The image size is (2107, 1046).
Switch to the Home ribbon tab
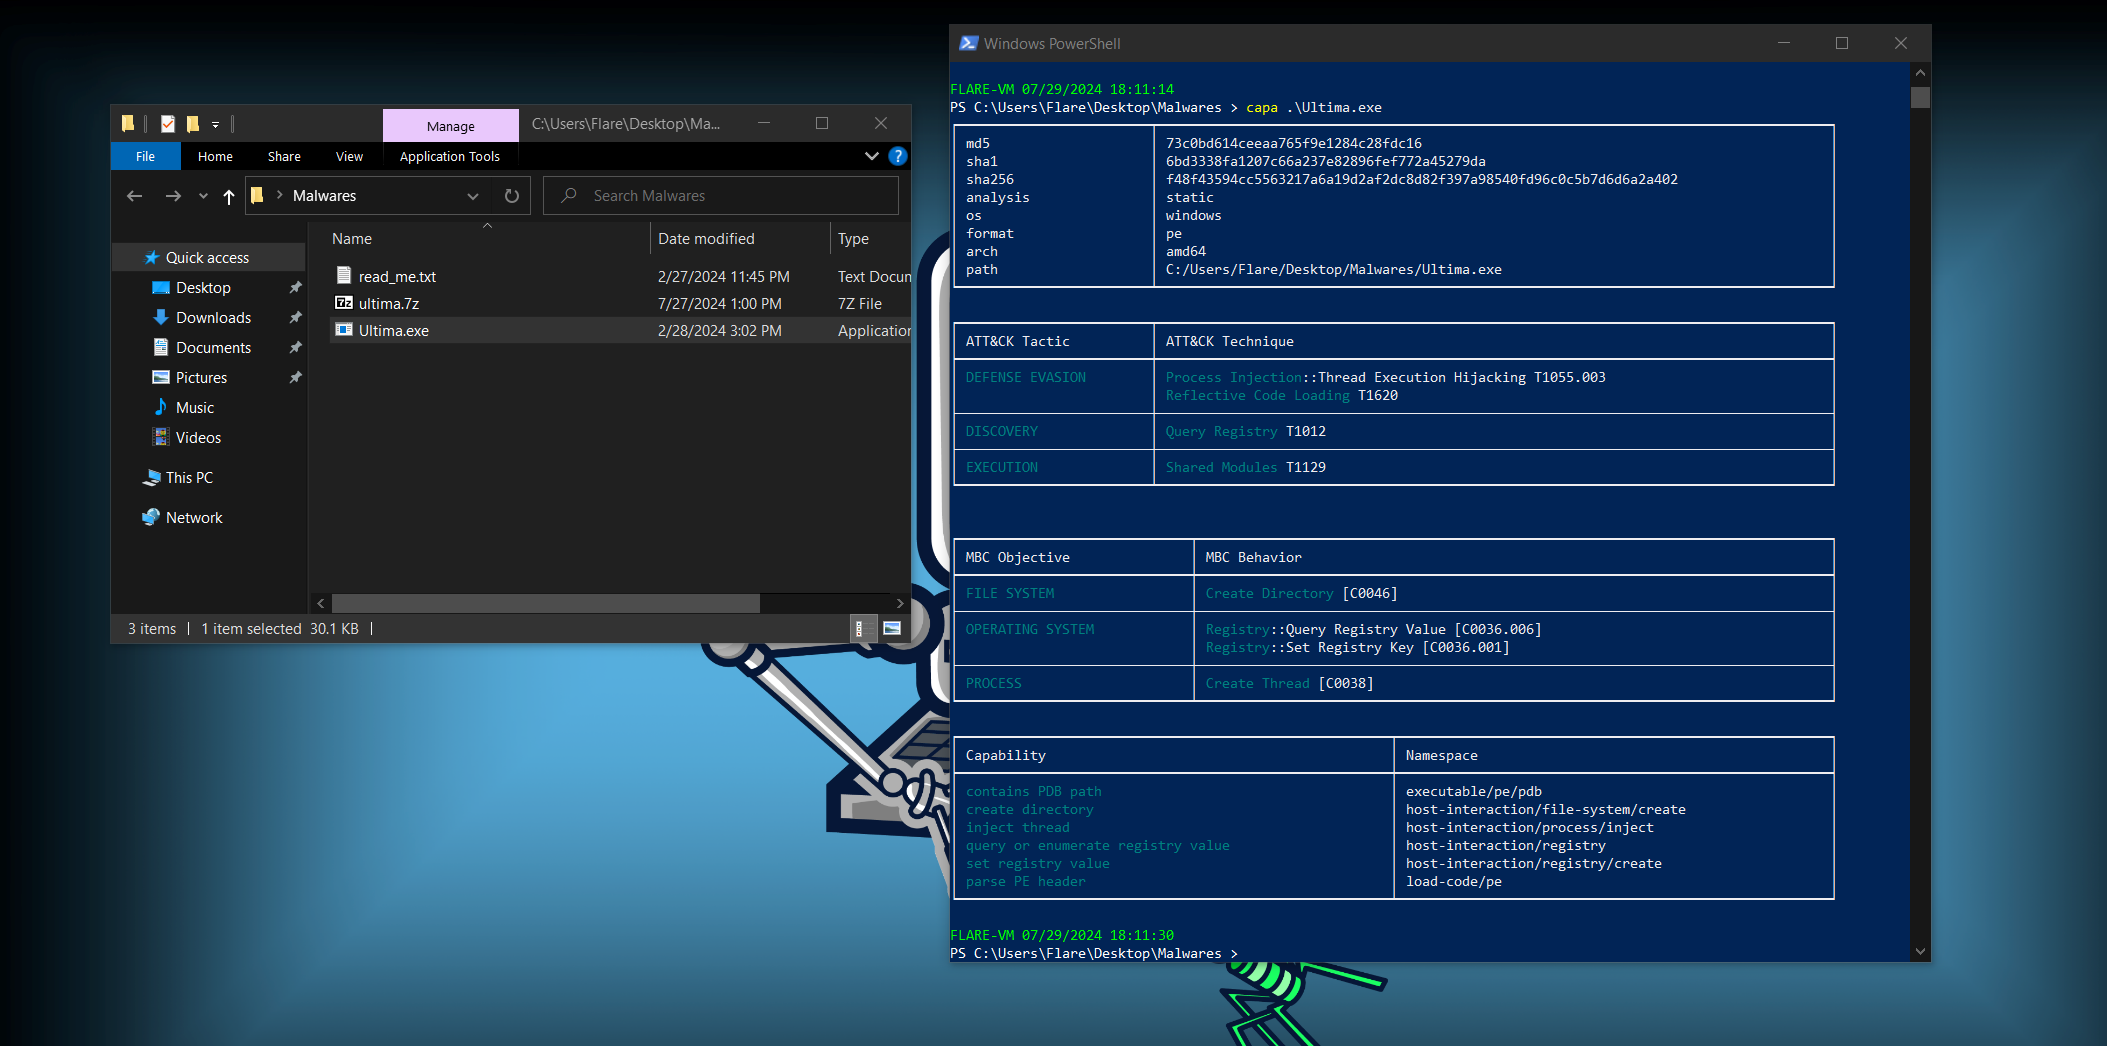pyautogui.click(x=215, y=156)
